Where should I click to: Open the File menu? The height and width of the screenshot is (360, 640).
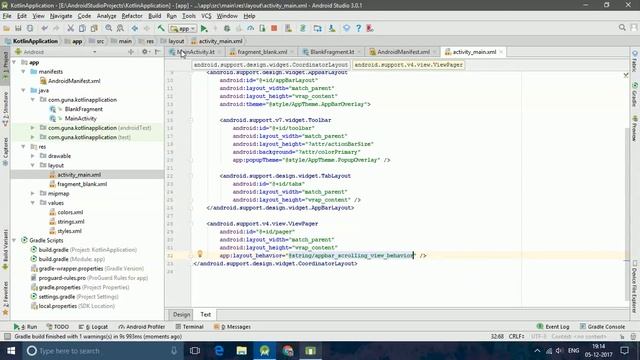click(x=7, y=16)
